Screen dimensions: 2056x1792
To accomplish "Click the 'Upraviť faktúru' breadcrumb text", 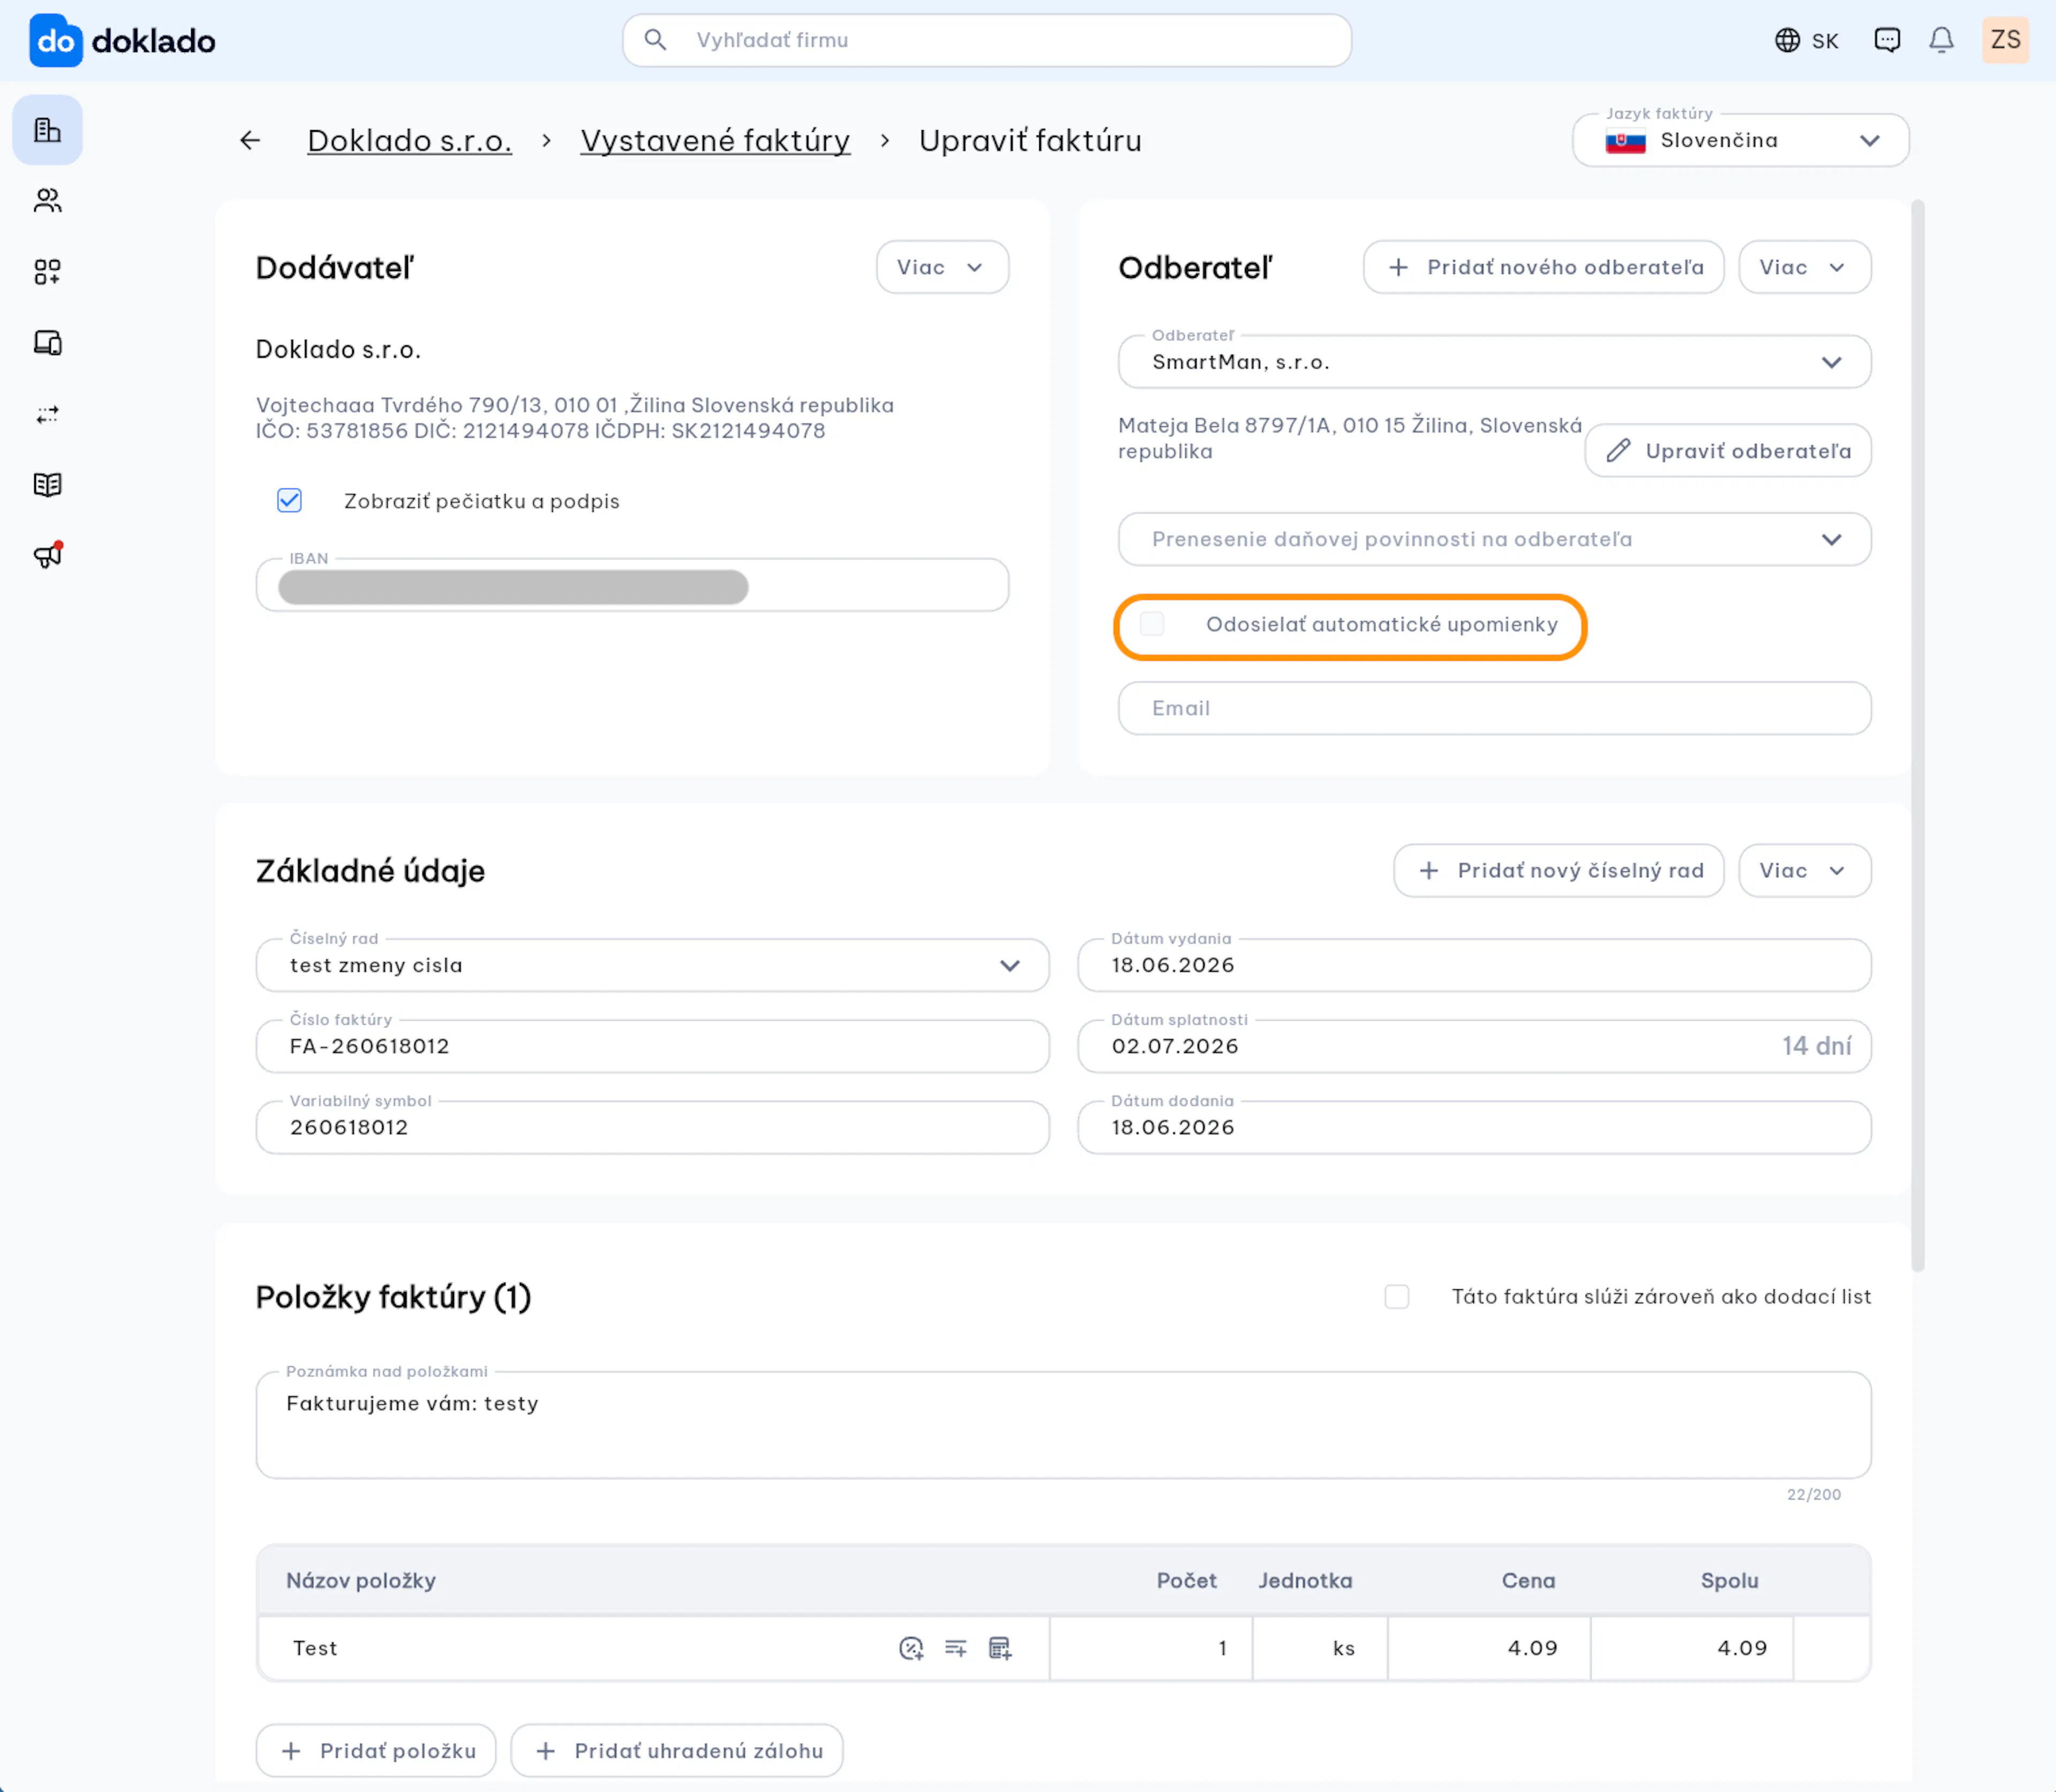I will click(1030, 141).
